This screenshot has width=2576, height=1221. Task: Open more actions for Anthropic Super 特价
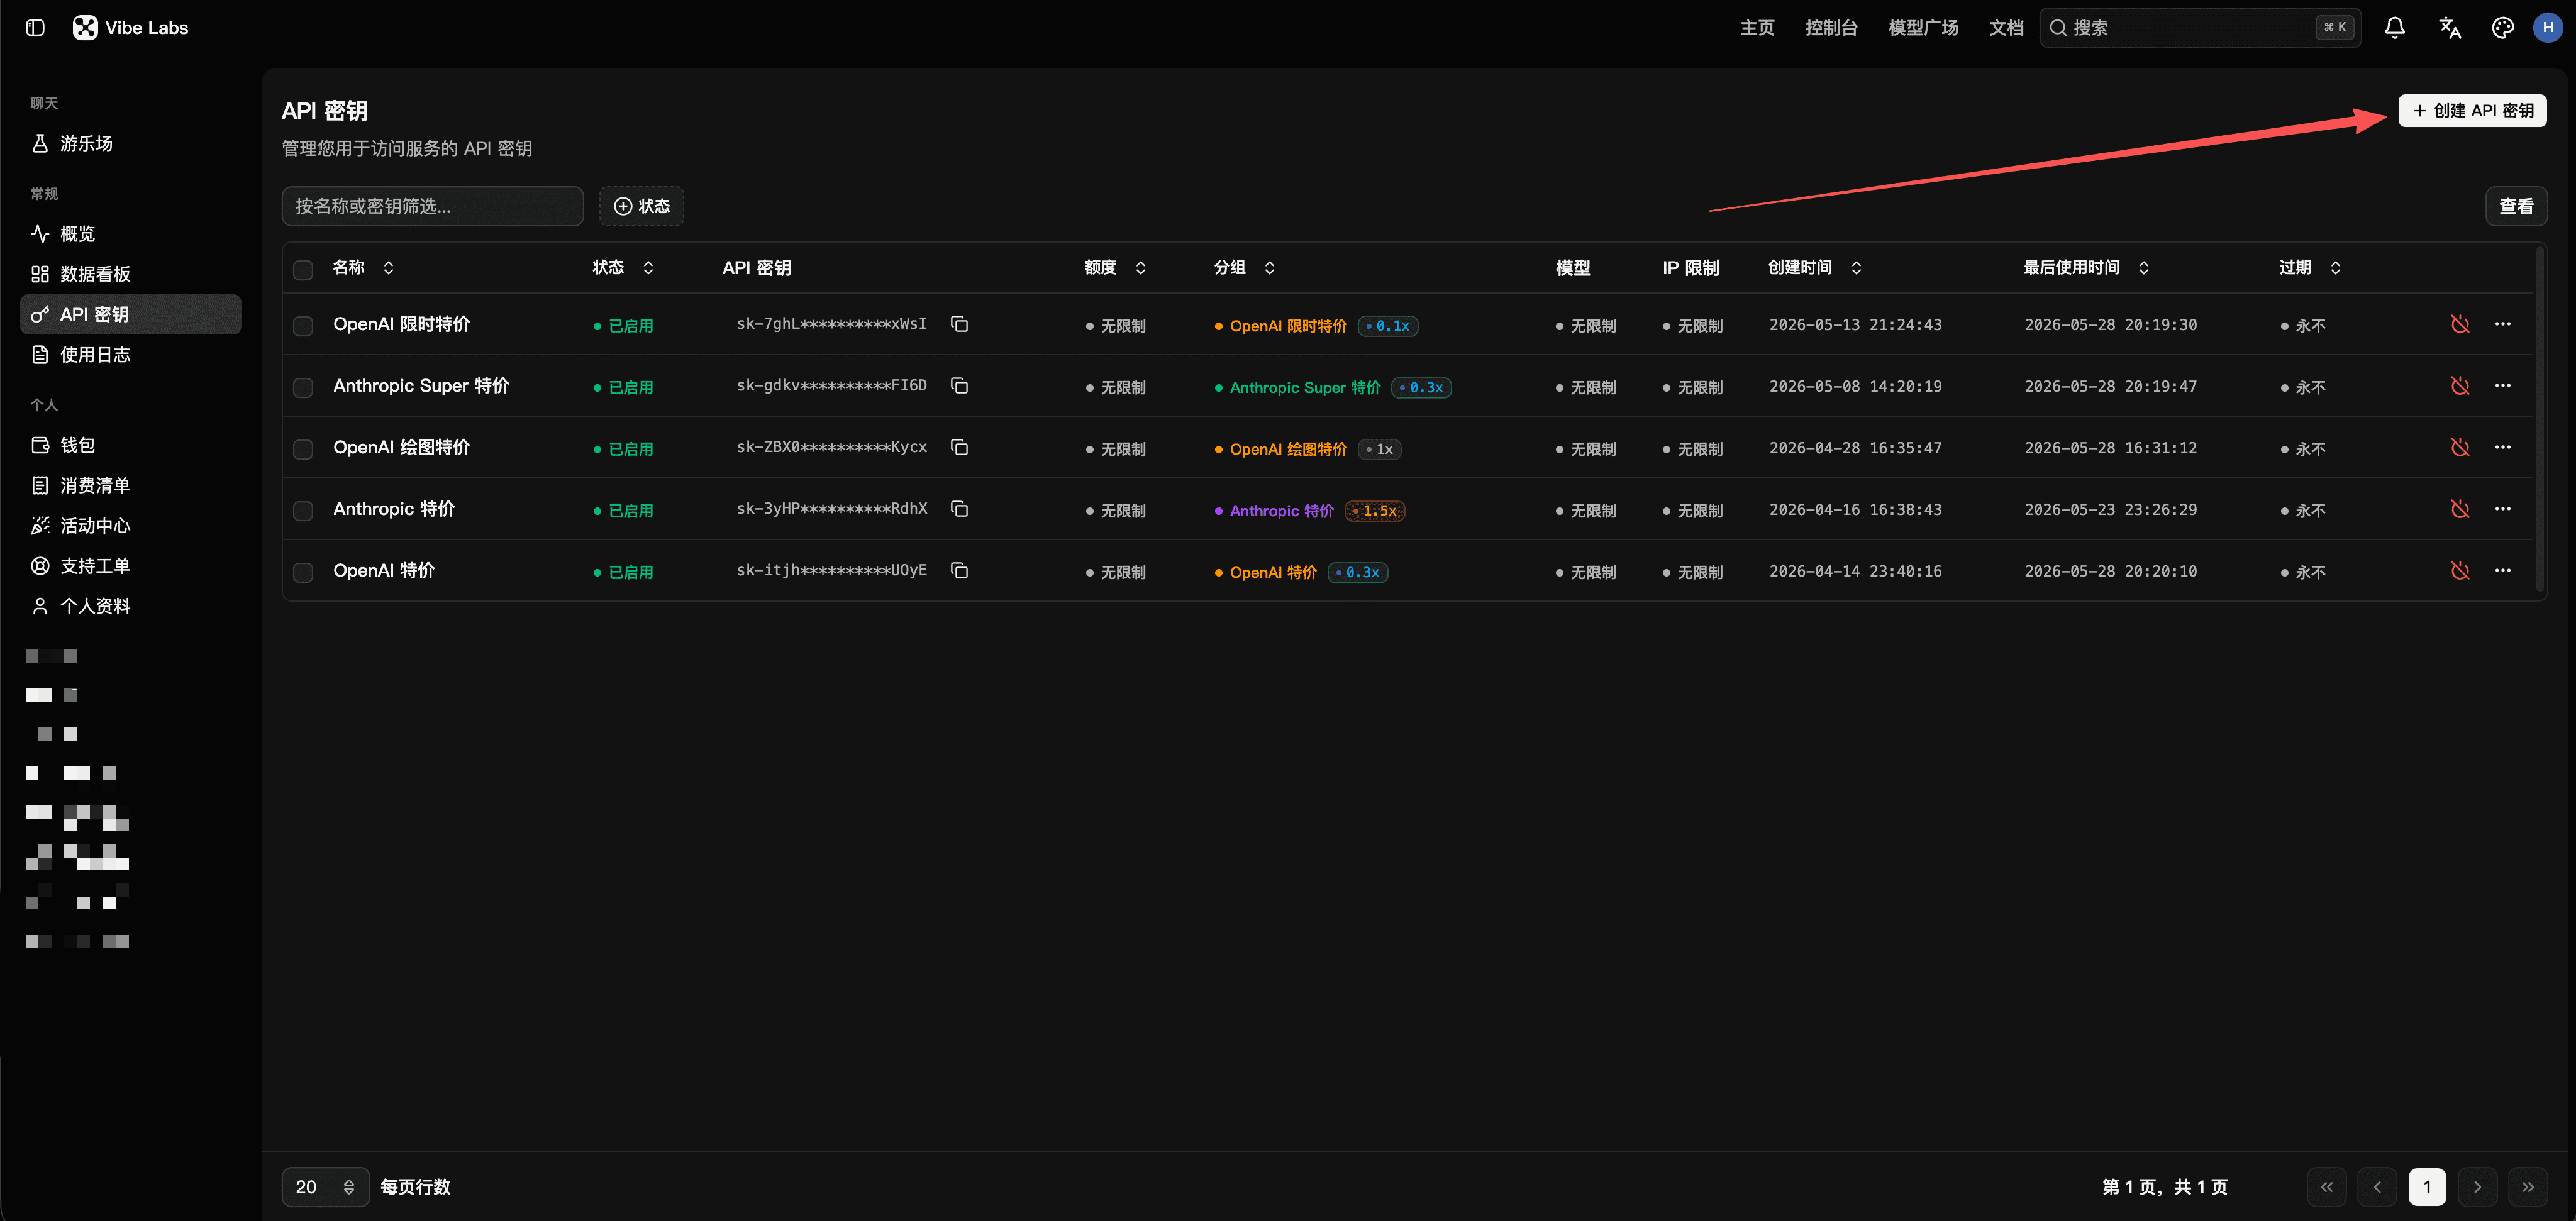pyautogui.click(x=2502, y=386)
